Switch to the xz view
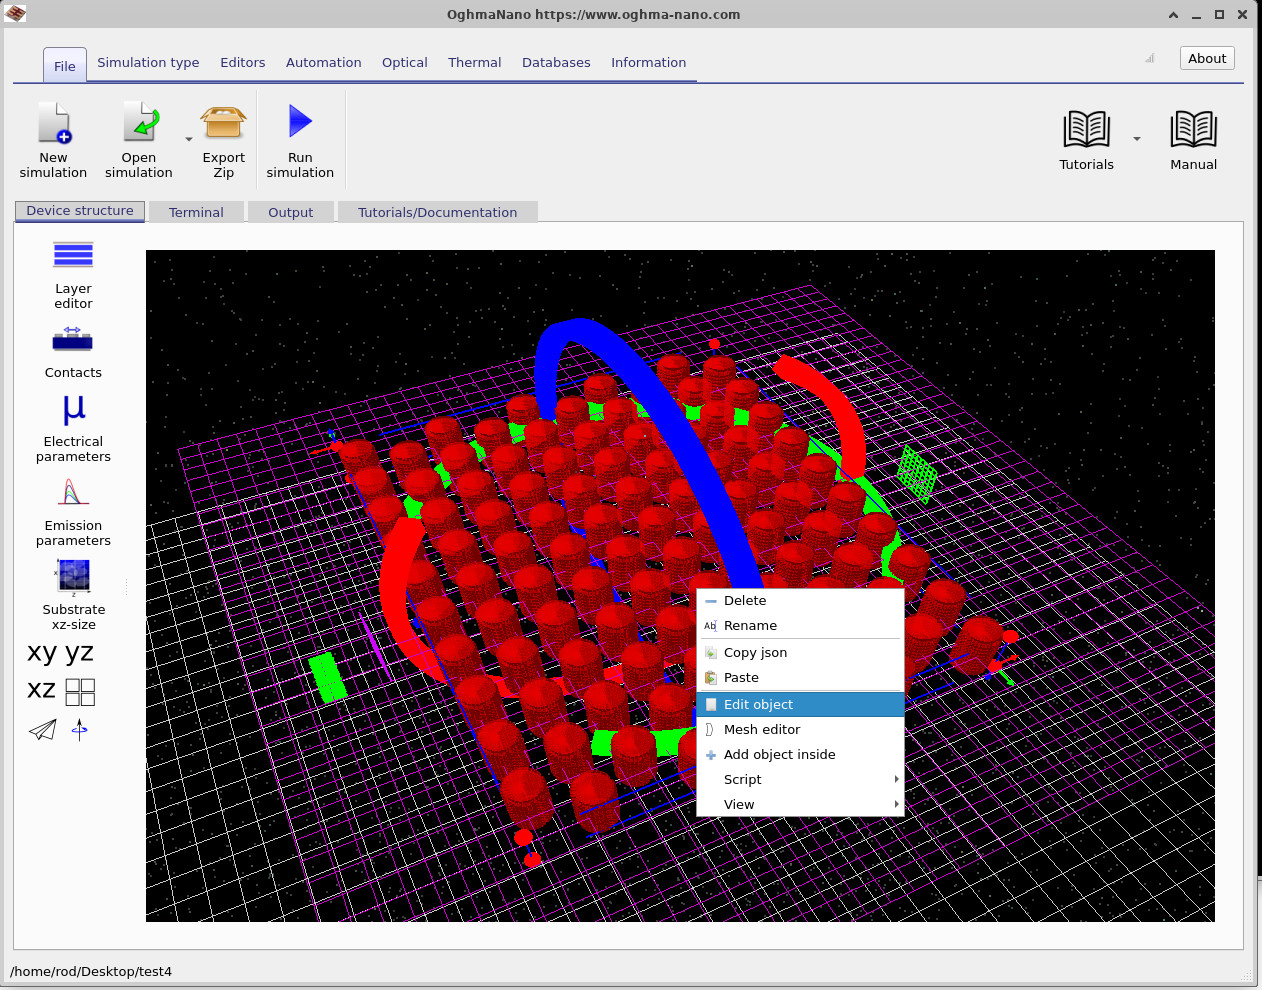The image size is (1262, 990). 41,690
